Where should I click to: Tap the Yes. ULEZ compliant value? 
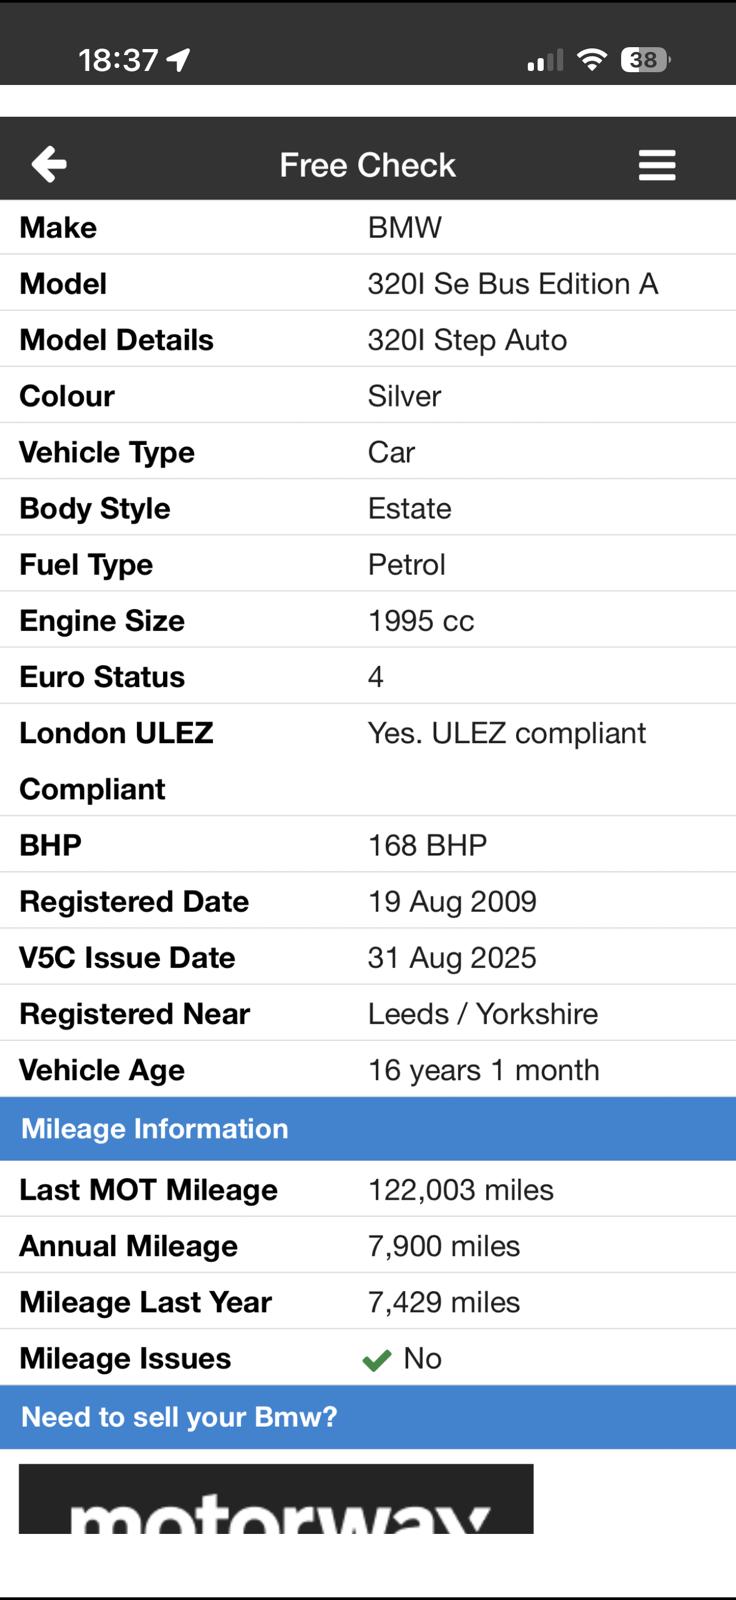point(506,733)
